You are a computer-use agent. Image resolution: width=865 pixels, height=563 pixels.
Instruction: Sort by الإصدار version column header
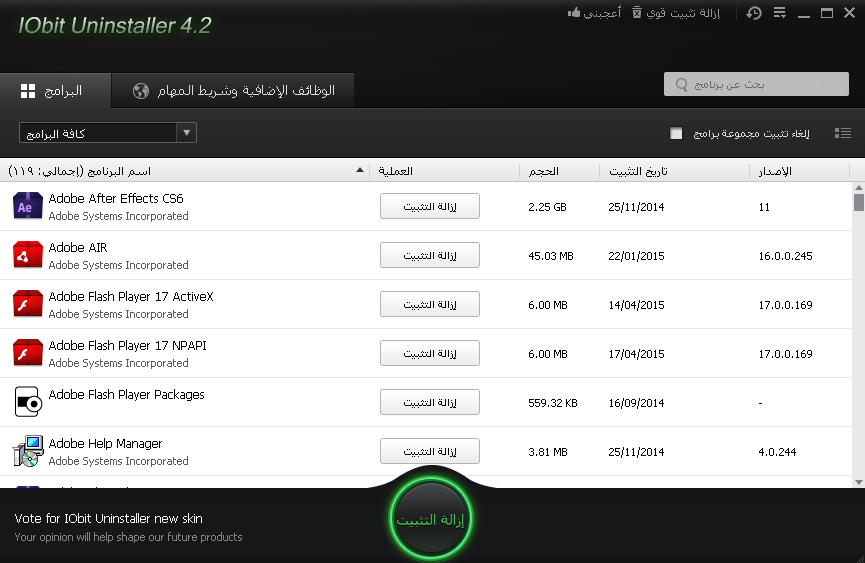(x=775, y=171)
